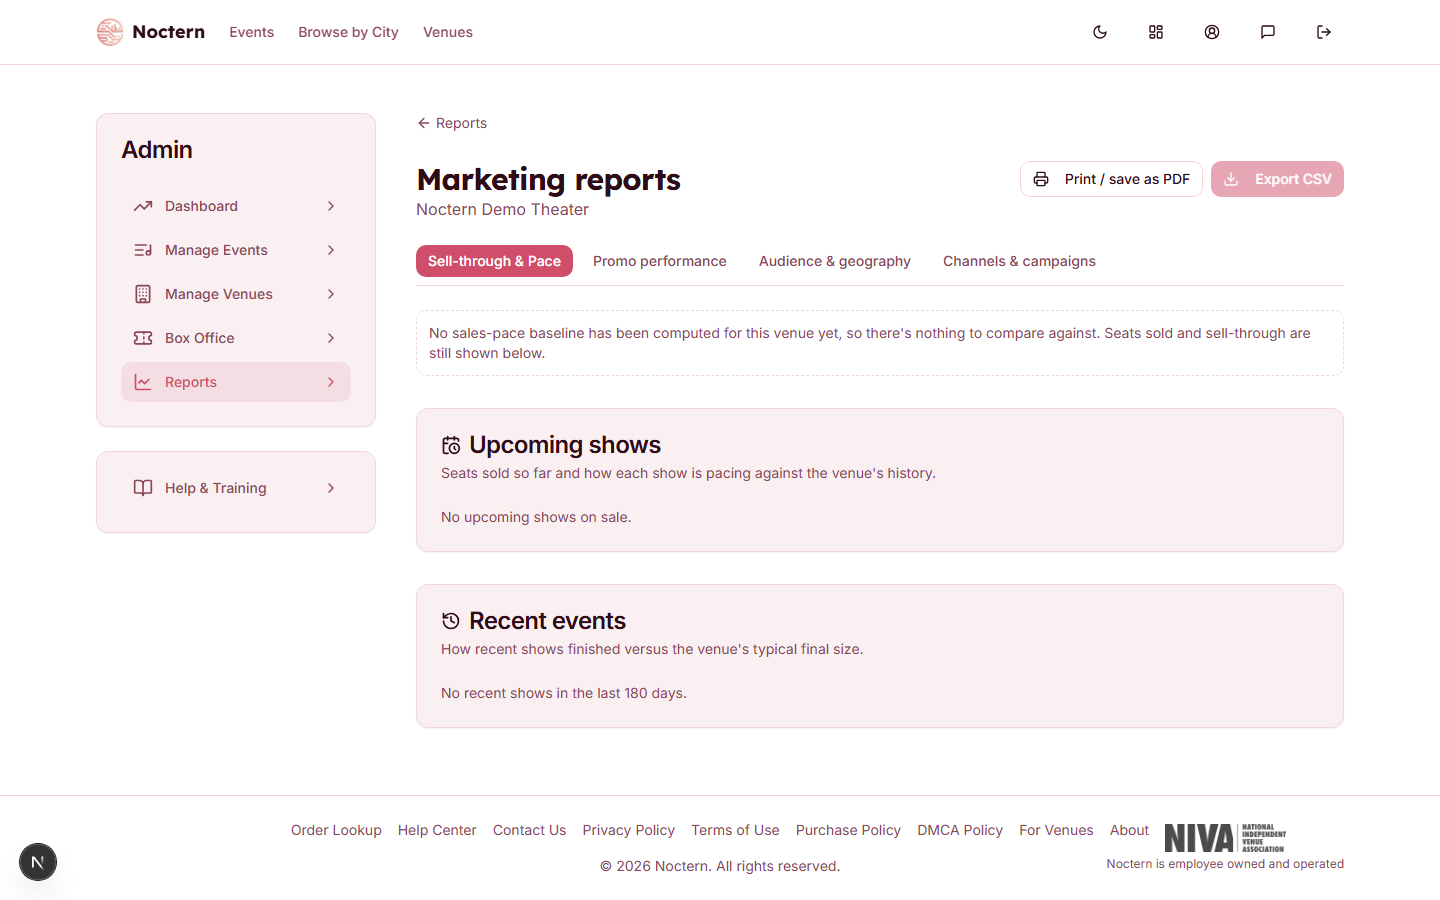The height and width of the screenshot is (900, 1440).
Task: Click the Help & Training book icon
Action: point(143,488)
